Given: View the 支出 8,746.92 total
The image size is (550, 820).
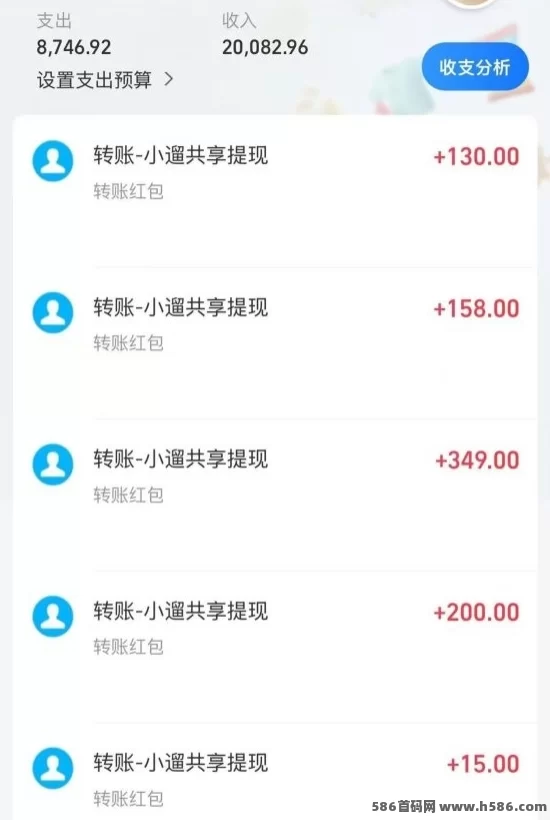Looking at the screenshot, I should click(x=74, y=47).
